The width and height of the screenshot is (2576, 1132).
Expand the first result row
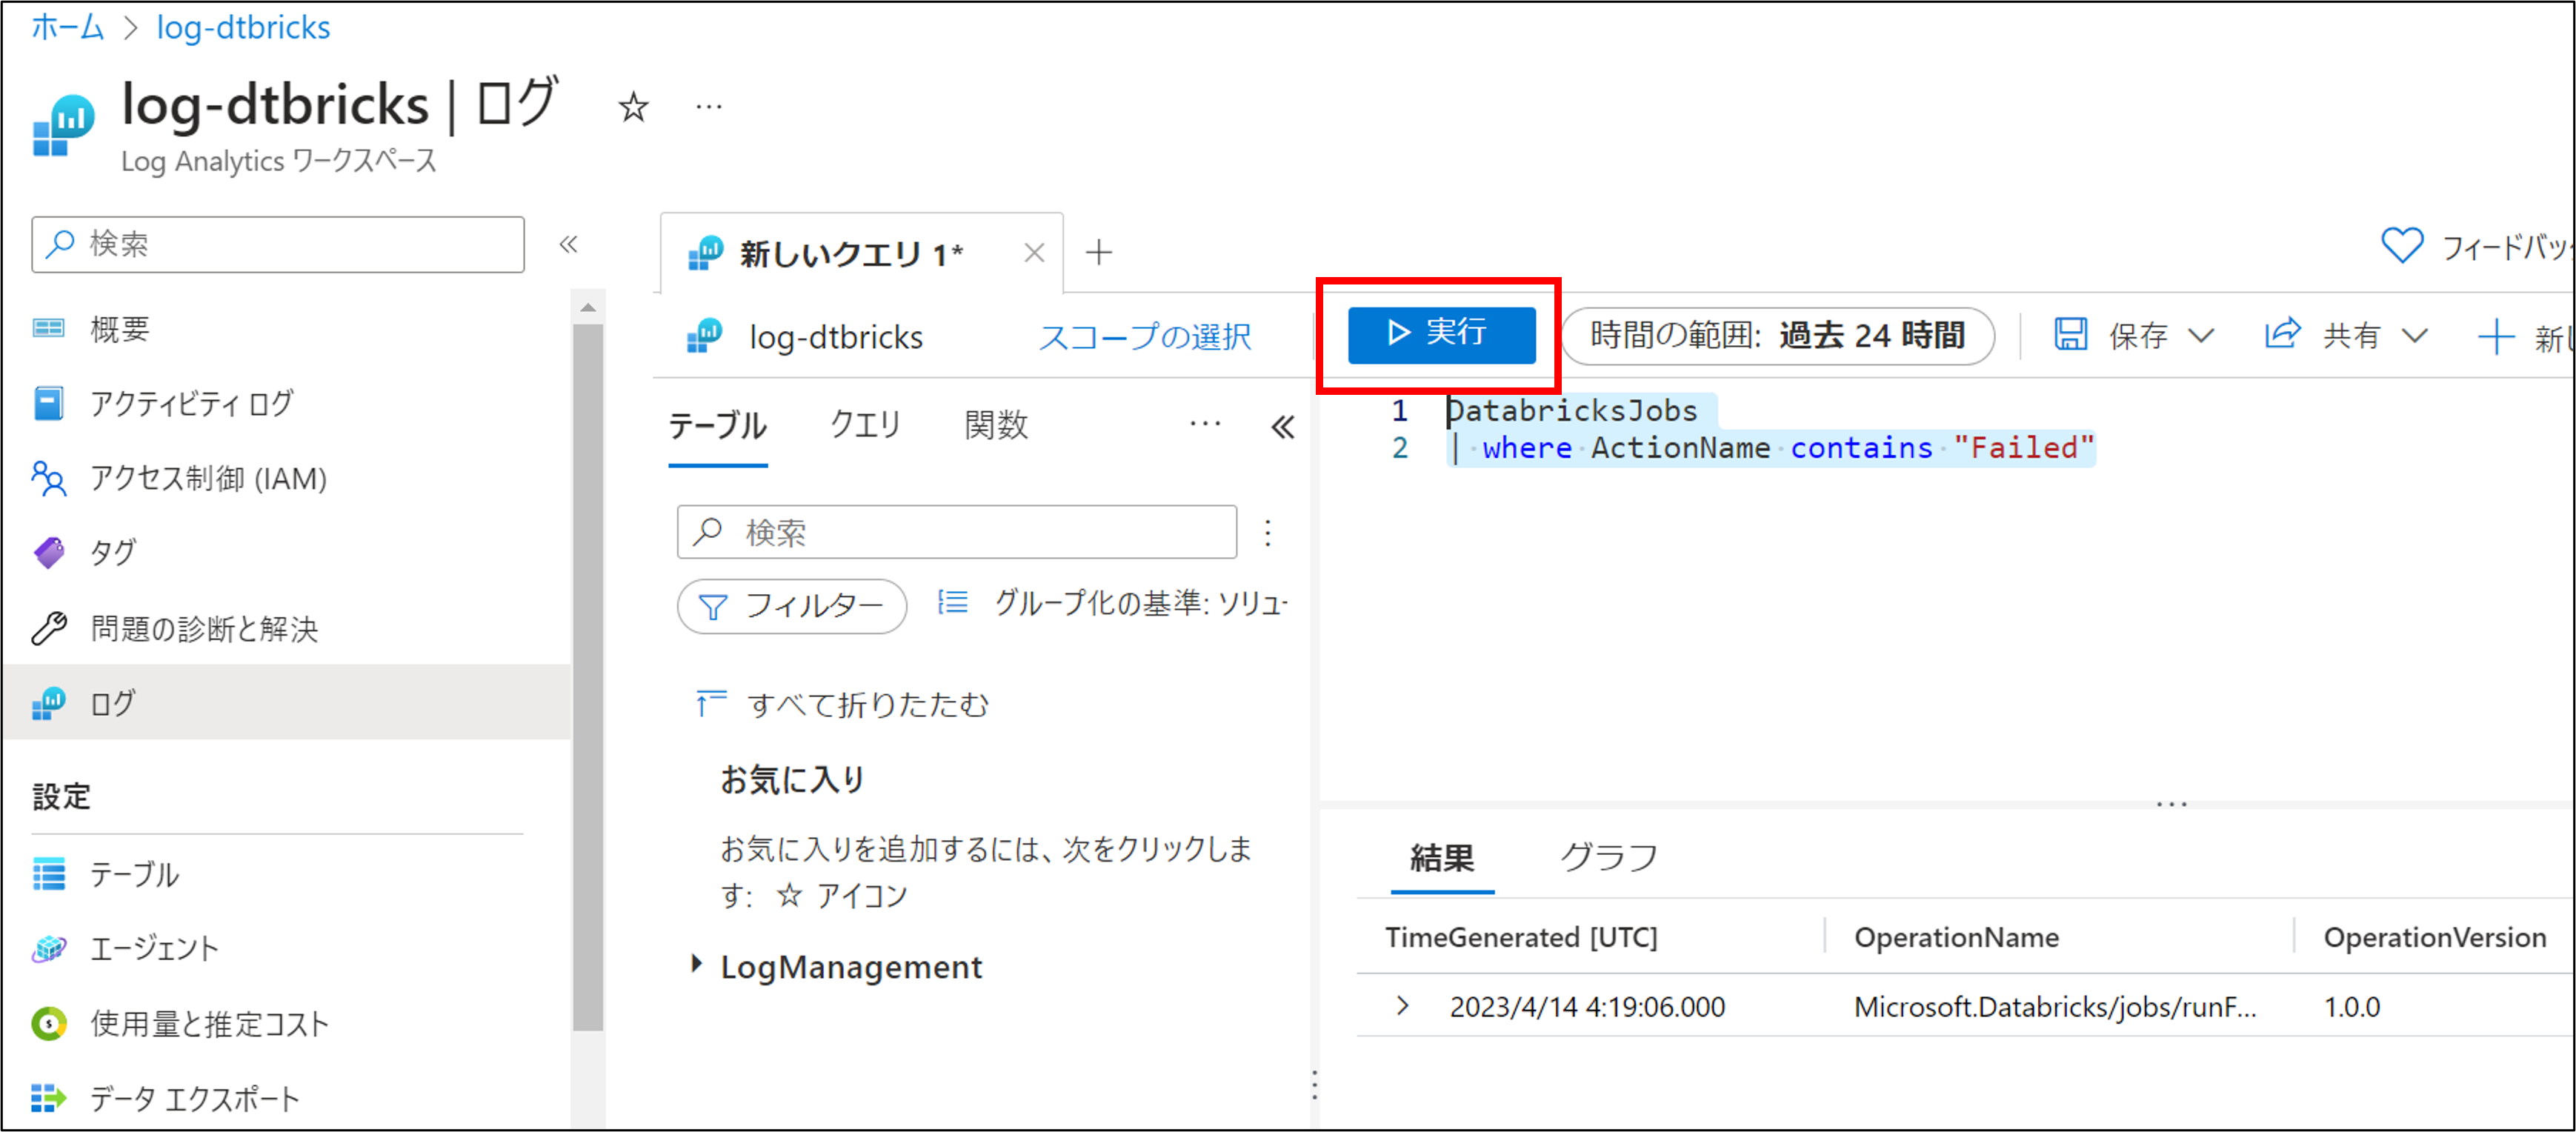pyautogui.click(x=1402, y=1006)
